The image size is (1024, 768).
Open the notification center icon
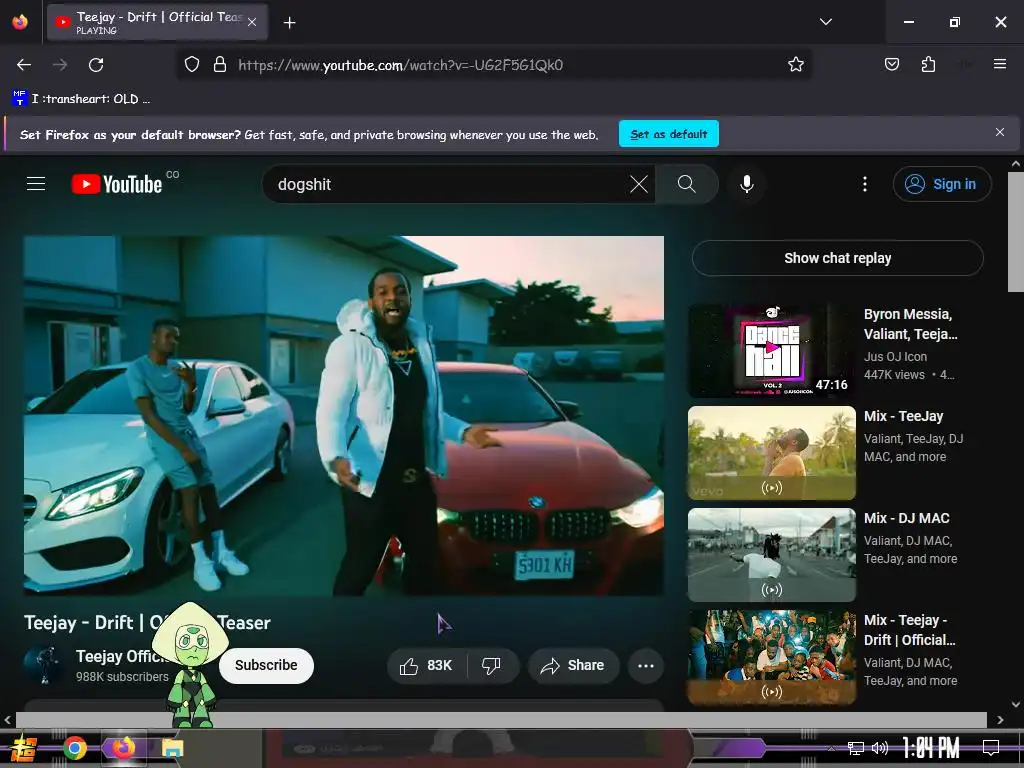tap(991, 748)
